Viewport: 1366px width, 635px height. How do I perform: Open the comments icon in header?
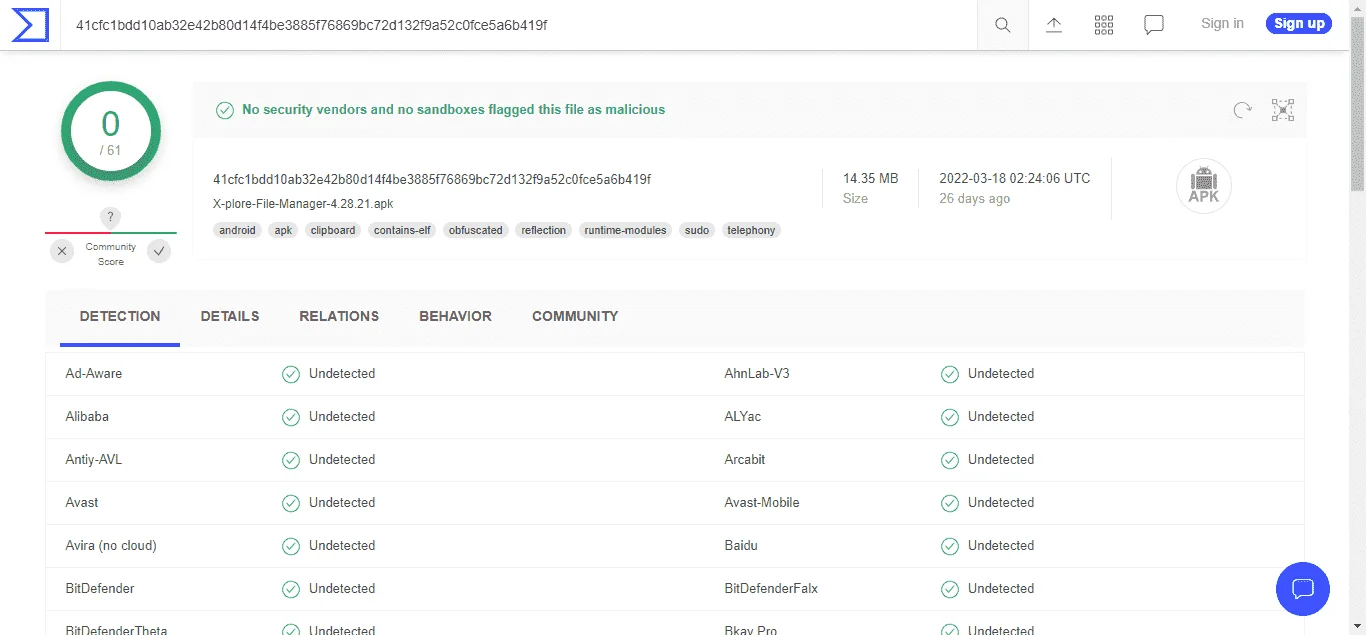[x=1154, y=25]
